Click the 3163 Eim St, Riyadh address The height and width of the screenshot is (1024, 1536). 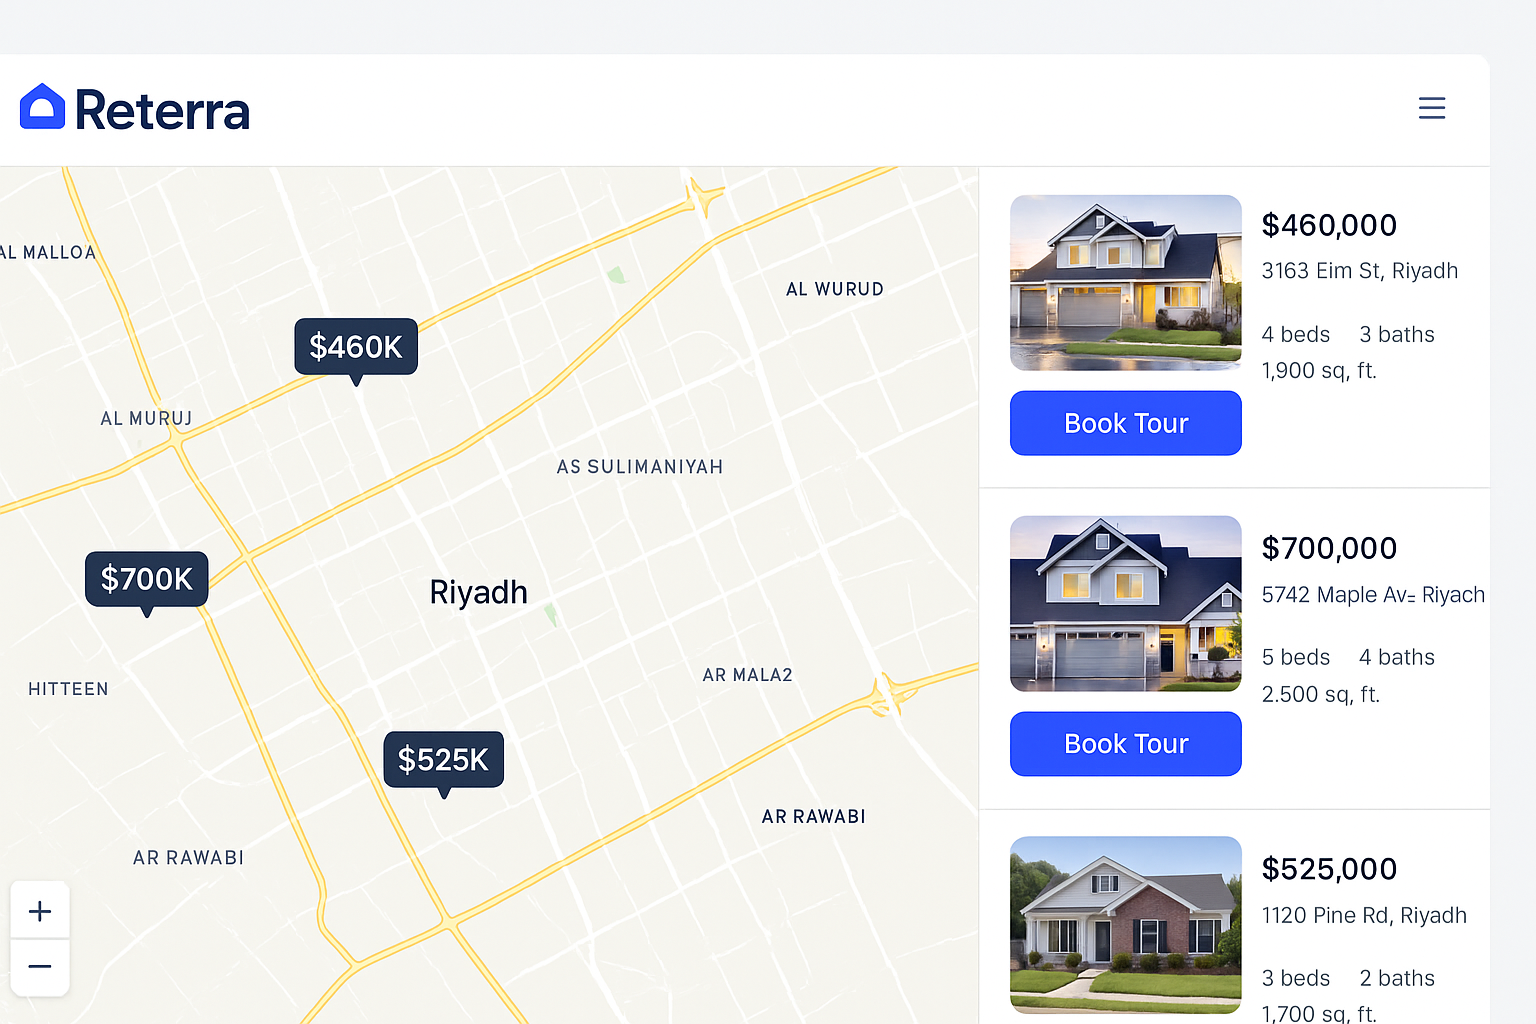pos(1360,271)
